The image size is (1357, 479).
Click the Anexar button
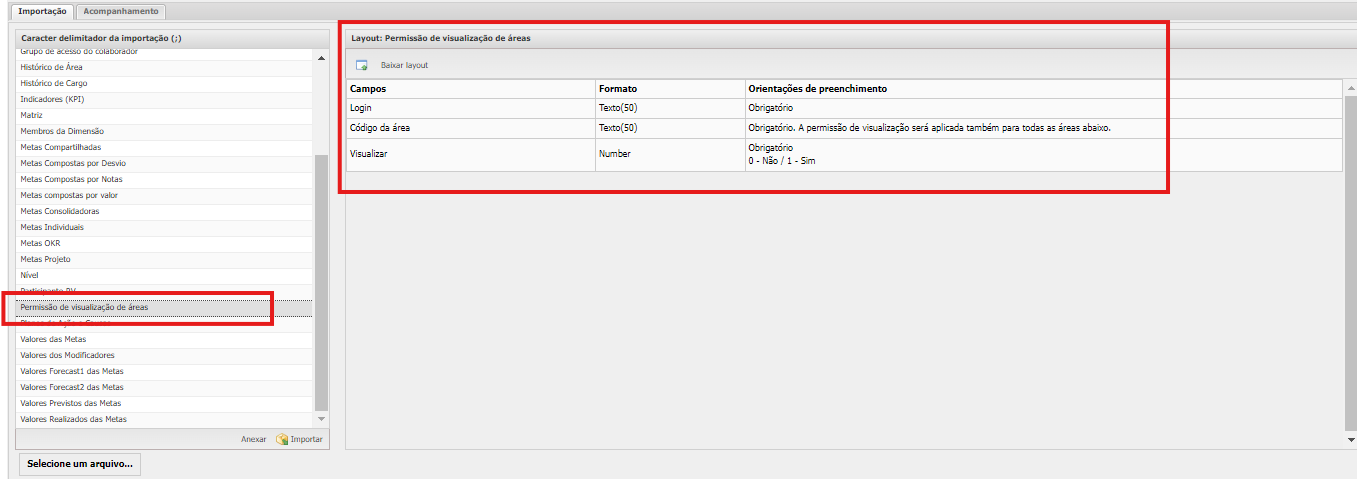click(253, 439)
